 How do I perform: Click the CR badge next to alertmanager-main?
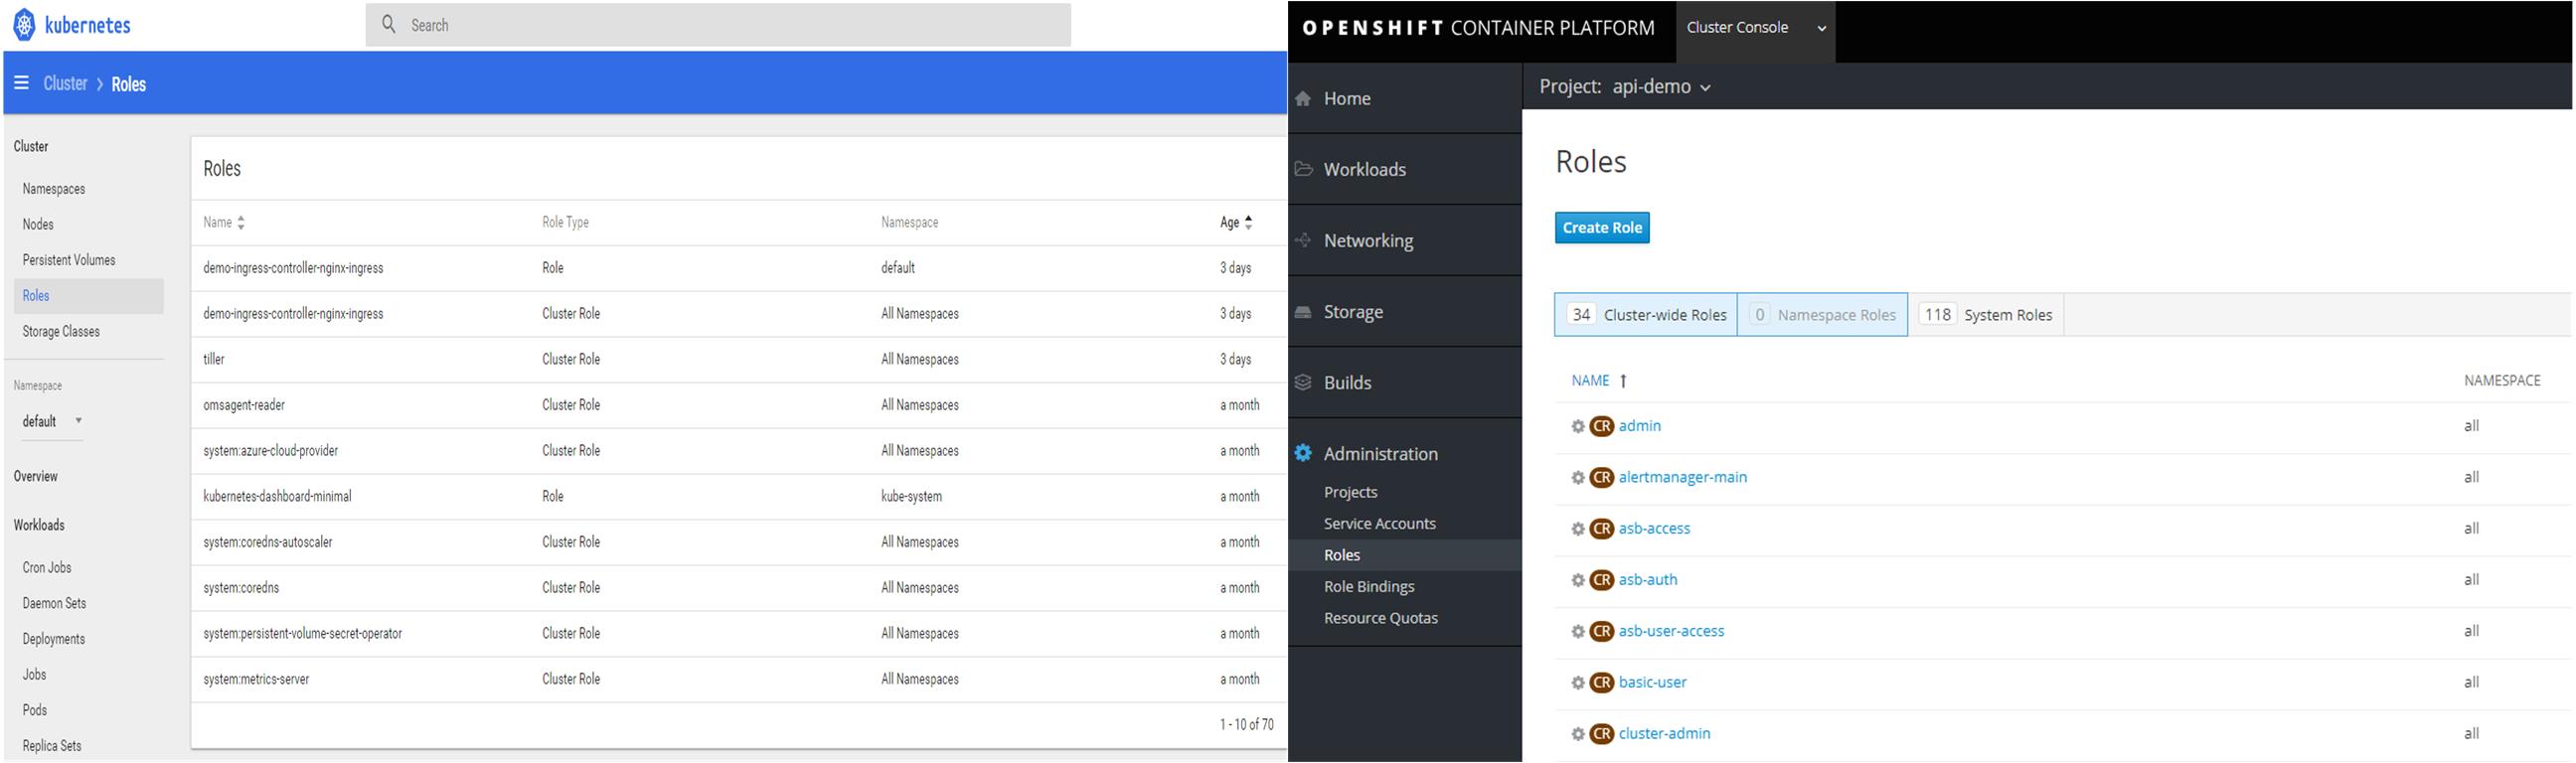1602,477
